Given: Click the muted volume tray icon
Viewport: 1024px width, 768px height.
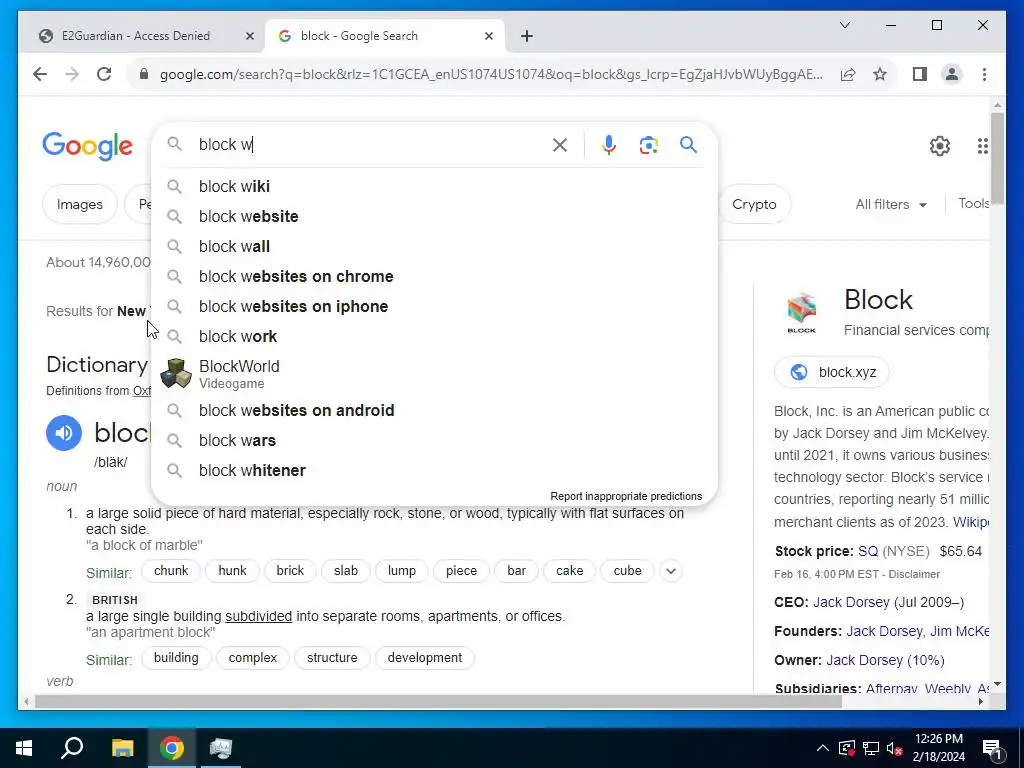Looking at the screenshot, I should point(895,748).
